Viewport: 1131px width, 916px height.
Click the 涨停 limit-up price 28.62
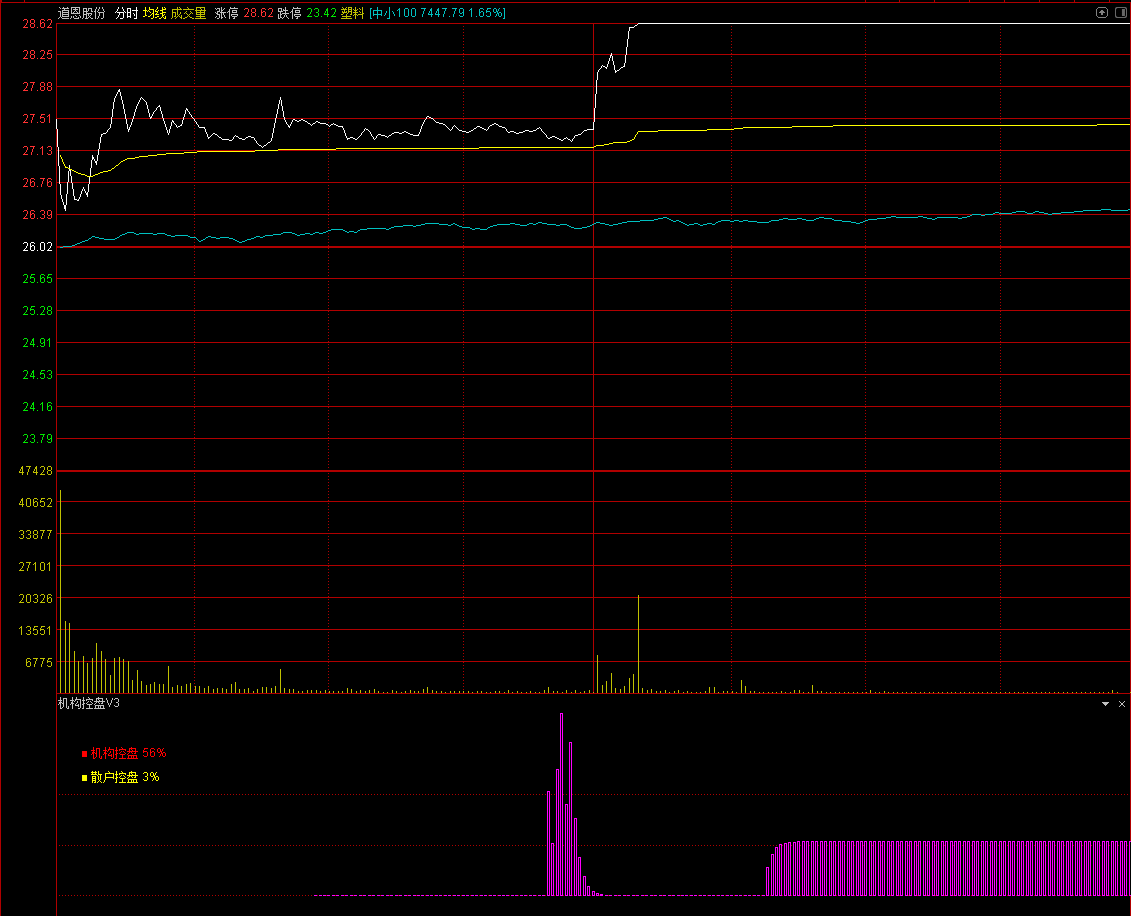click(x=258, y=13)
